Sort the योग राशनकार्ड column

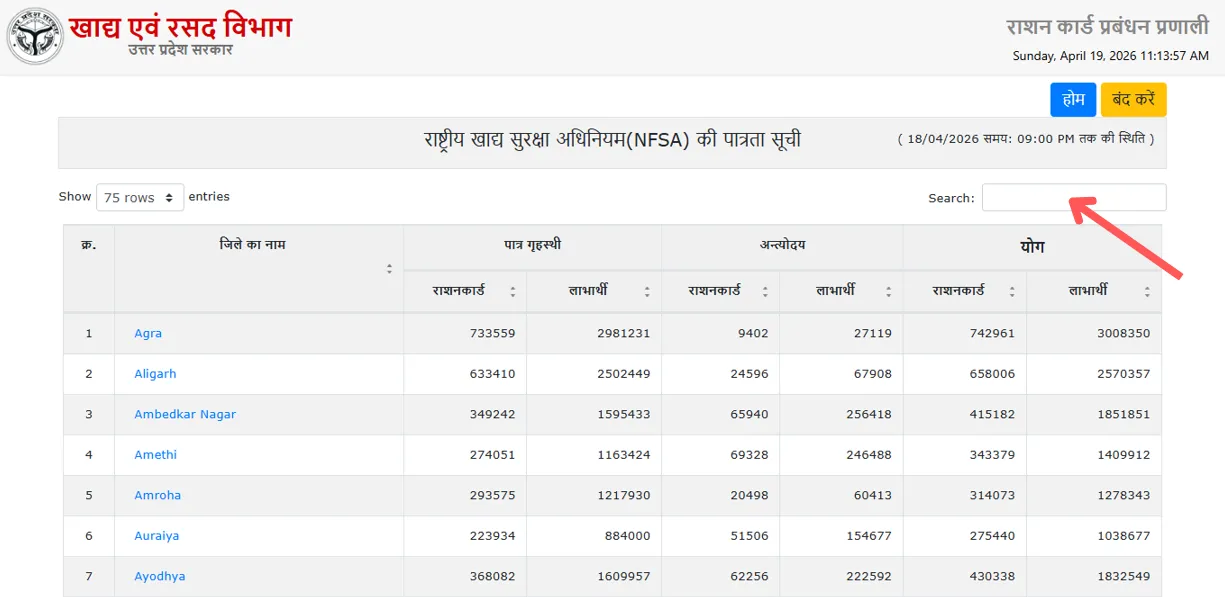point(1011,292)
